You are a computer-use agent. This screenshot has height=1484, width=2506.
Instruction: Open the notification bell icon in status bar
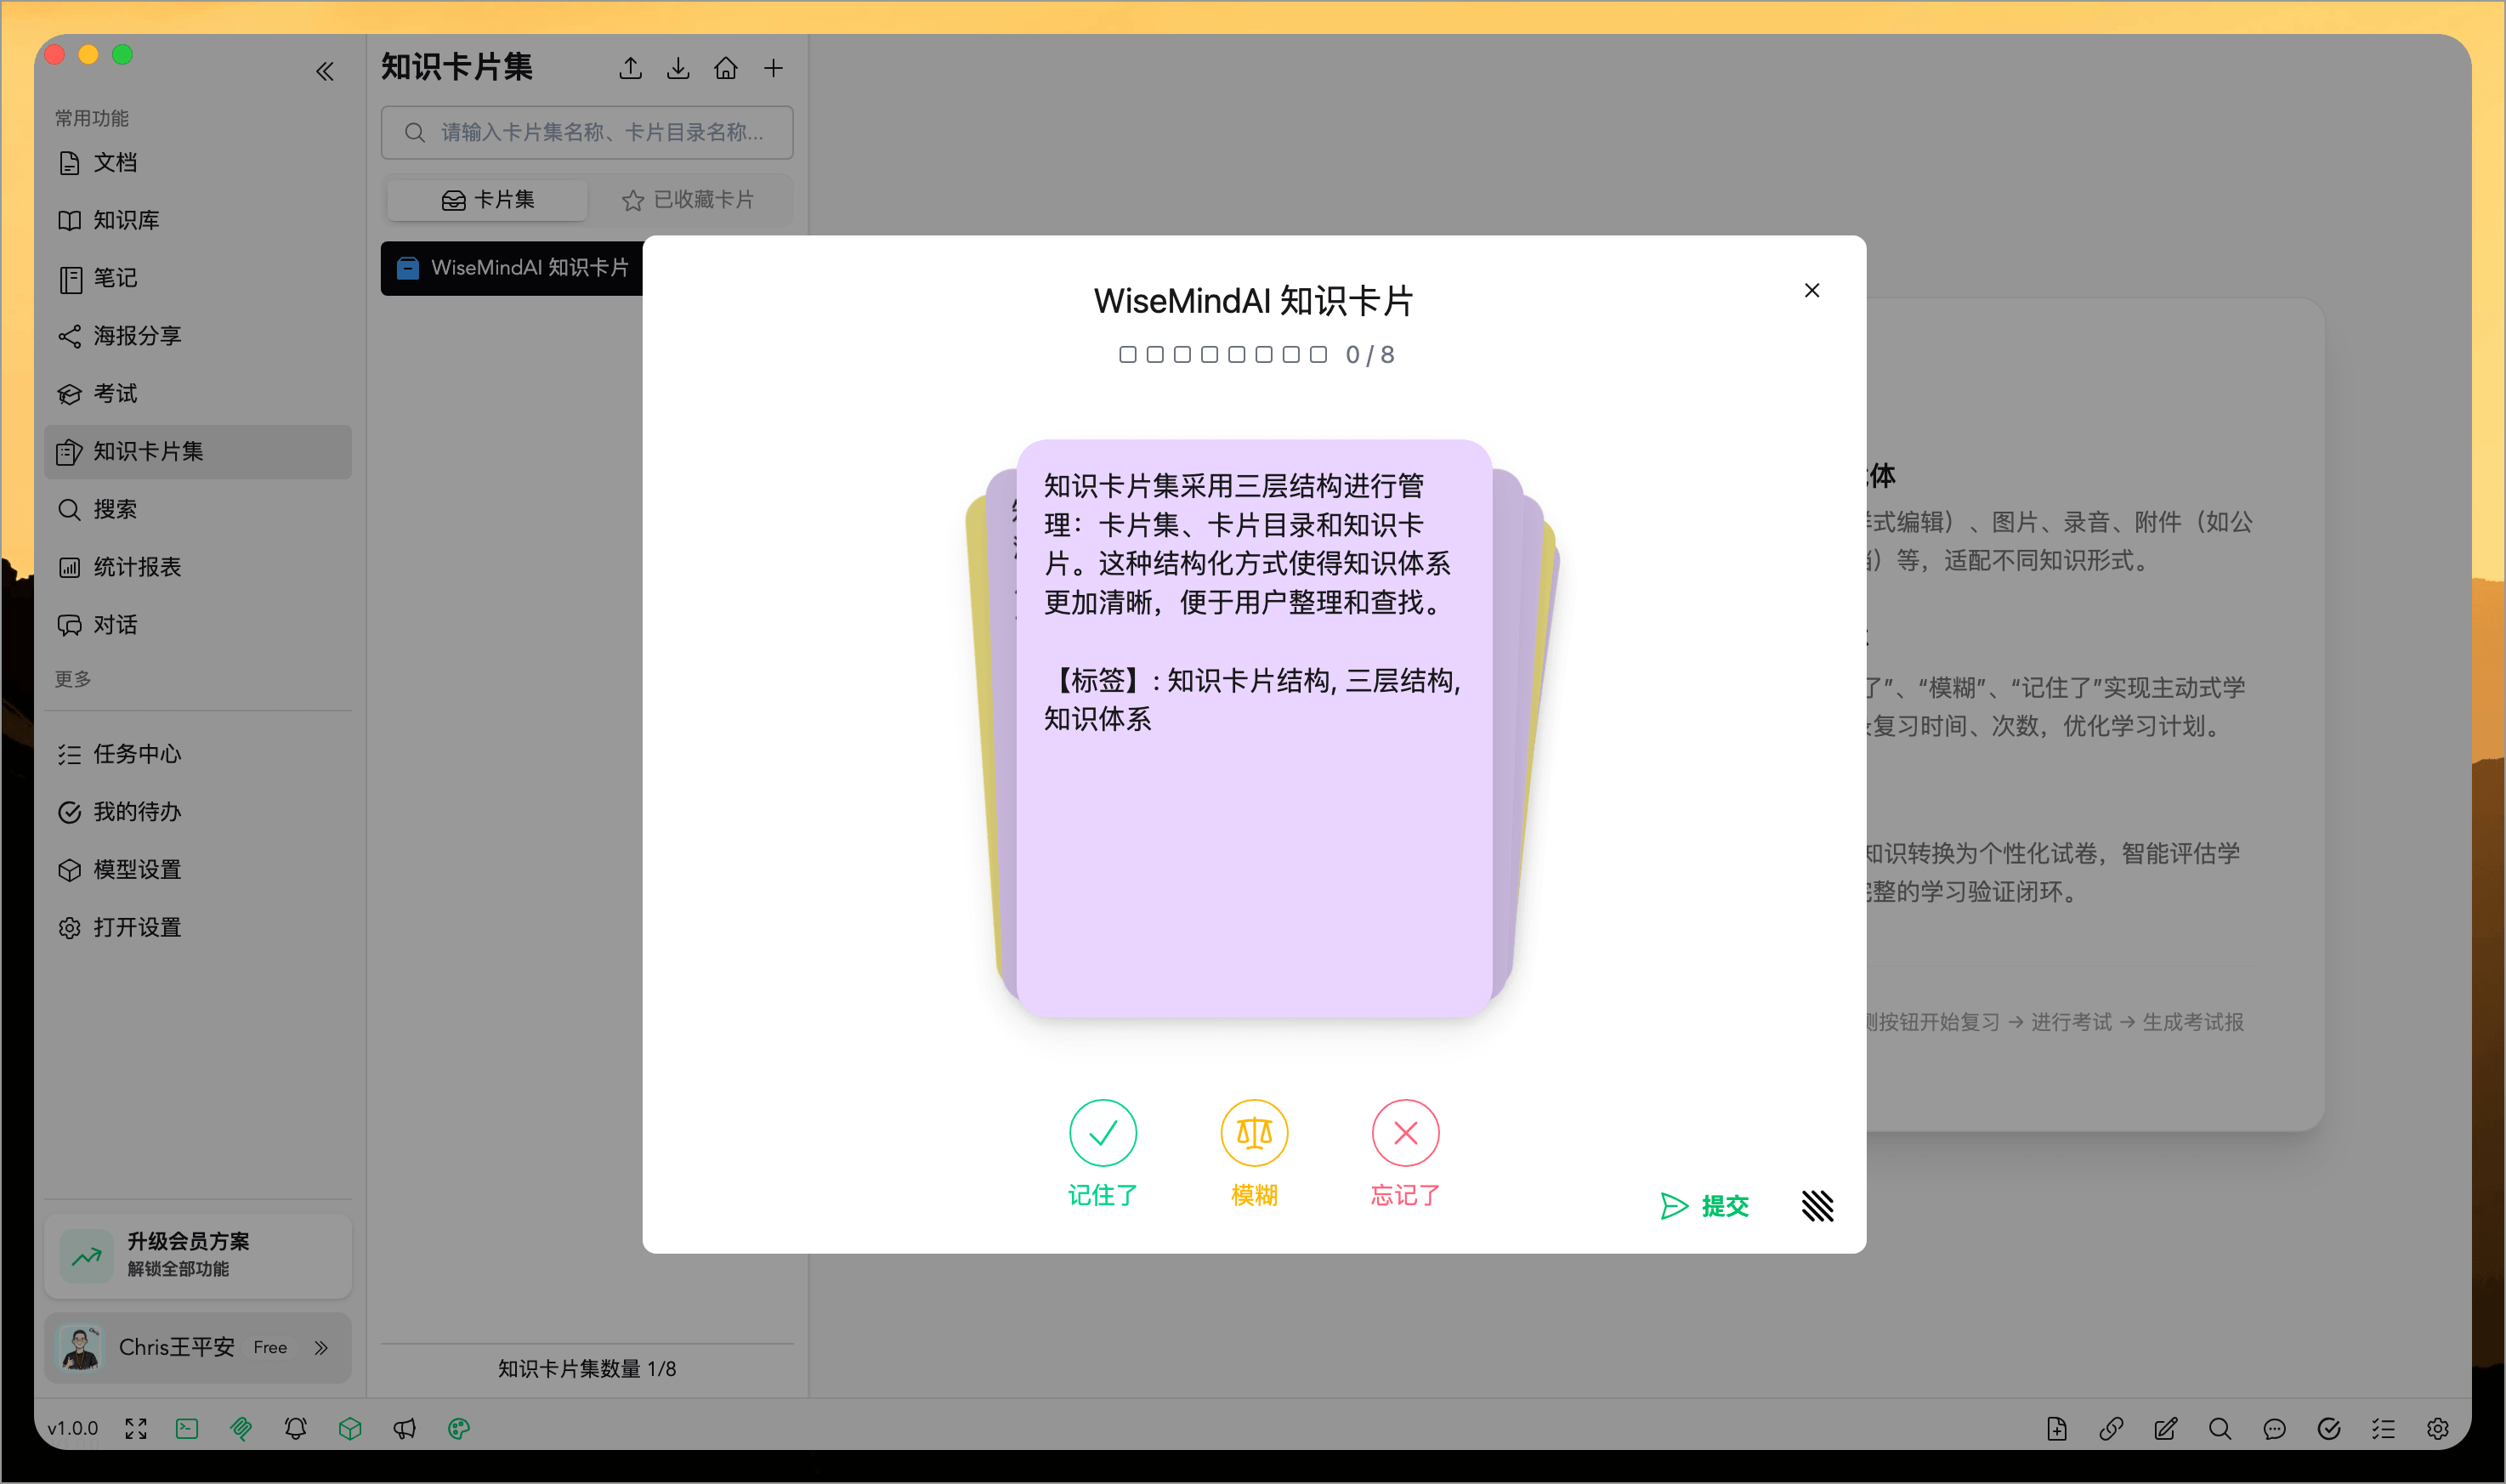pyautogui.click(x=295, y=1429)
